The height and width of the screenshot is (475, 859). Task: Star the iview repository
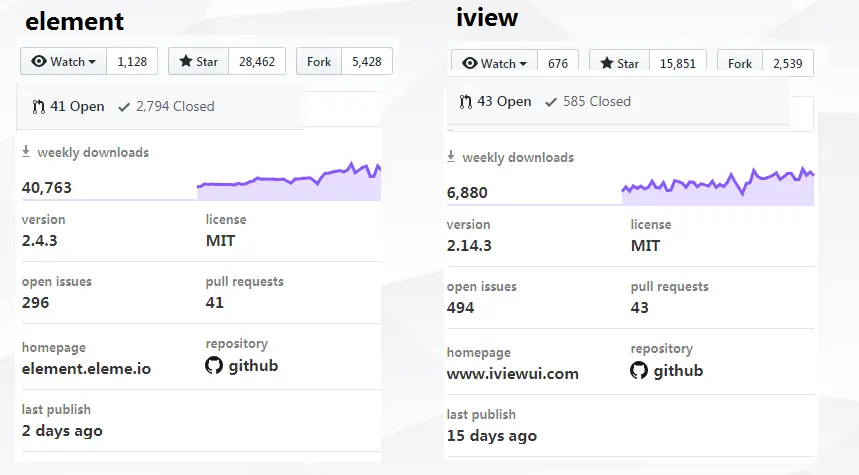(619, 62)
